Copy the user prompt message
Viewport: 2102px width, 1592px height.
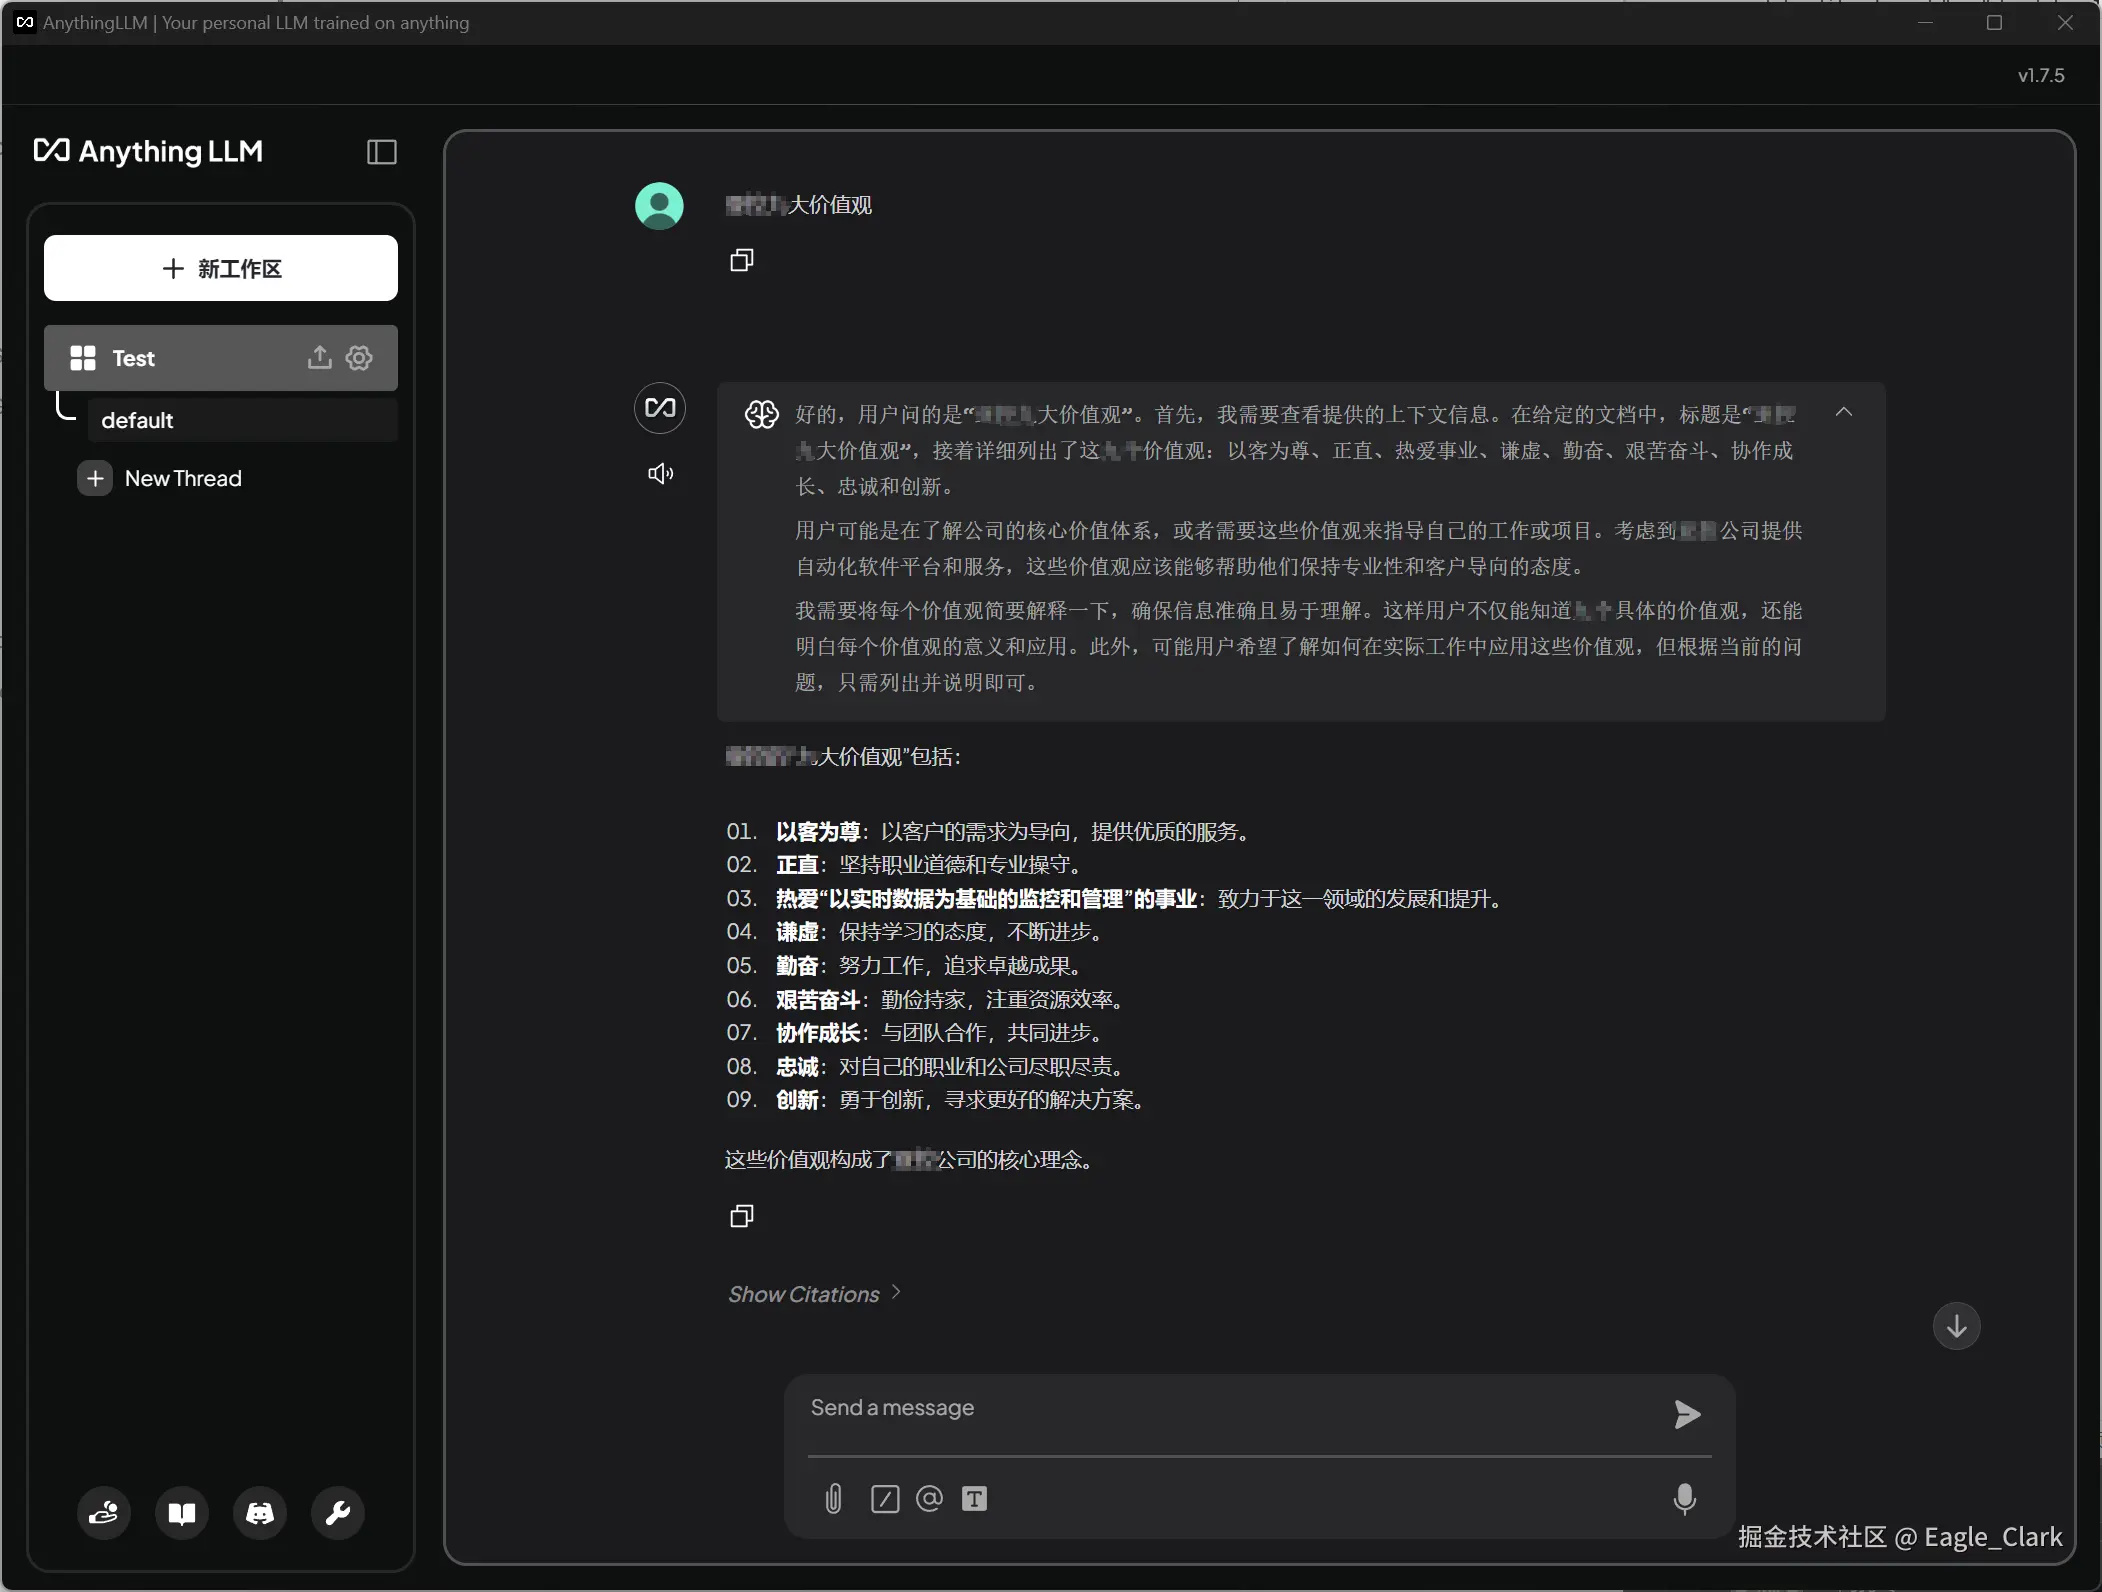[x=741, y=260]
